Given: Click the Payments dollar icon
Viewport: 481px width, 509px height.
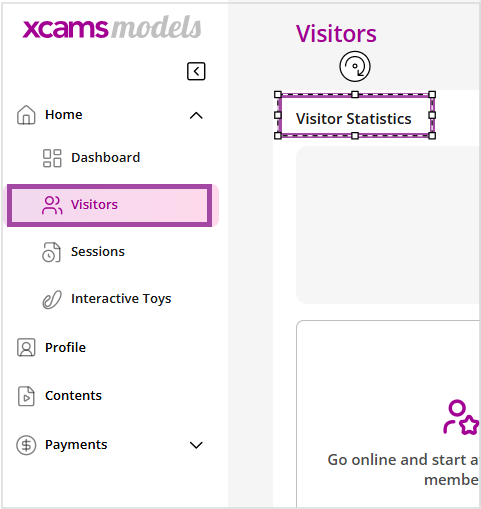Looking at the screenshot, I should [26, 445].
